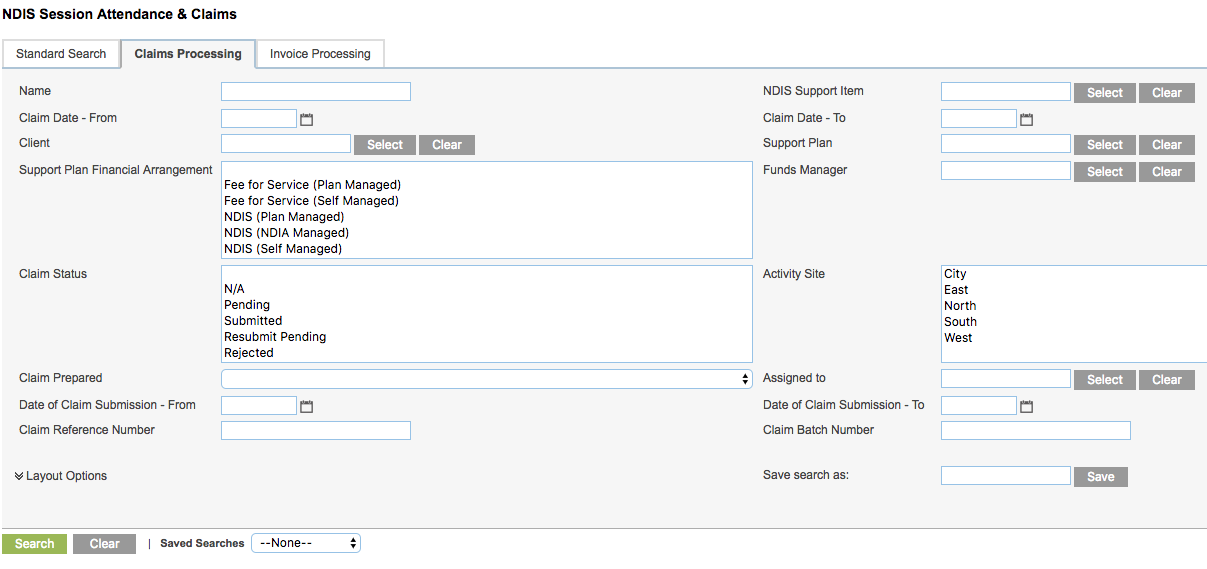The height and width of the screenshot is (569, 1207).
Task: Focus the Claim Date - From field
Action: 259,119
